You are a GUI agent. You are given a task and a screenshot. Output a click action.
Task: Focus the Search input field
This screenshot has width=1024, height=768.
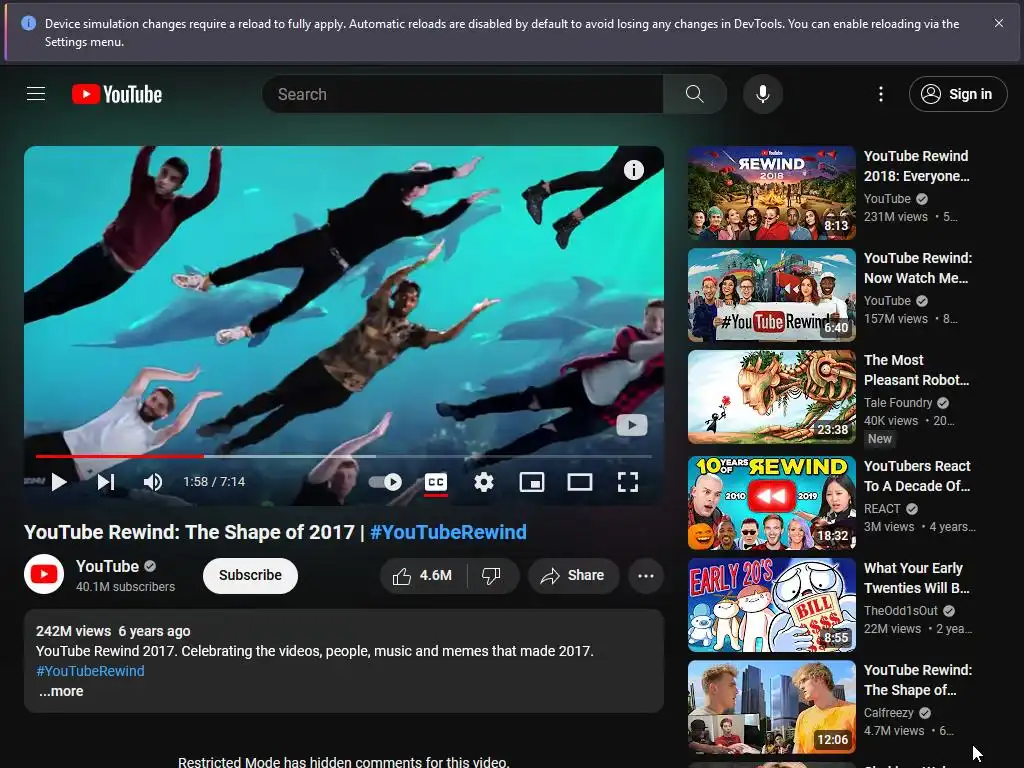click(x=462, y=94)
